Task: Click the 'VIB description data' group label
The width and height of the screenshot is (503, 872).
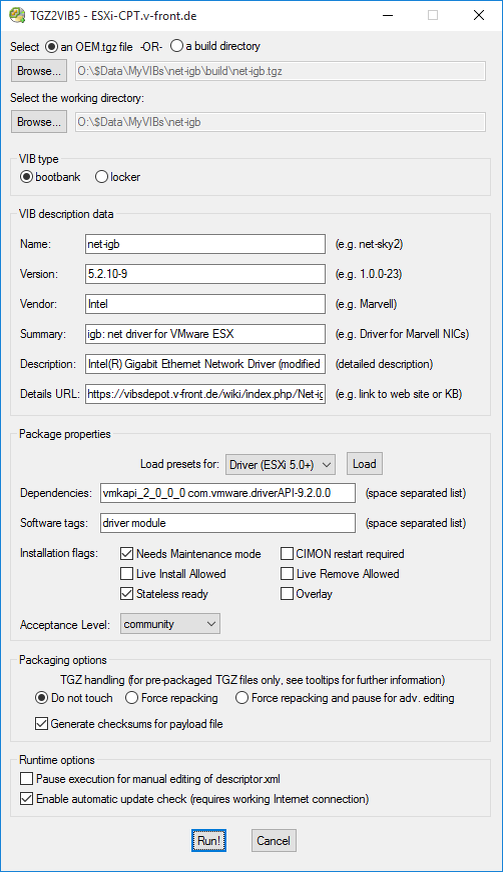Action: tap(66, 214)
